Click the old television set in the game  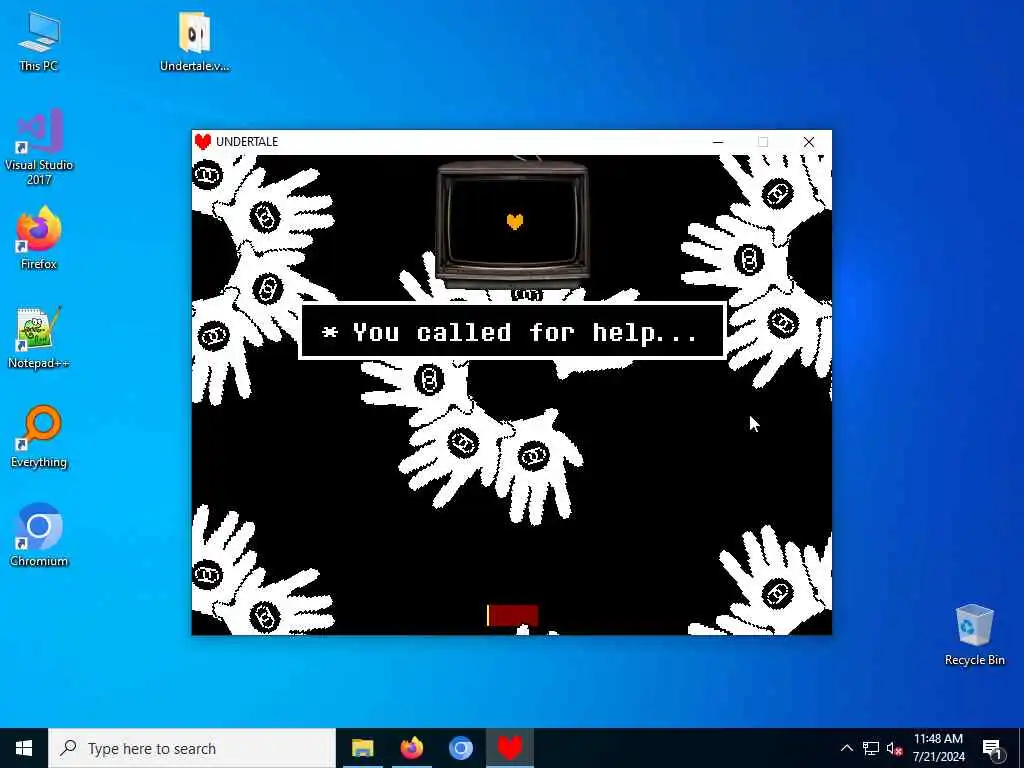coord(513,222)
